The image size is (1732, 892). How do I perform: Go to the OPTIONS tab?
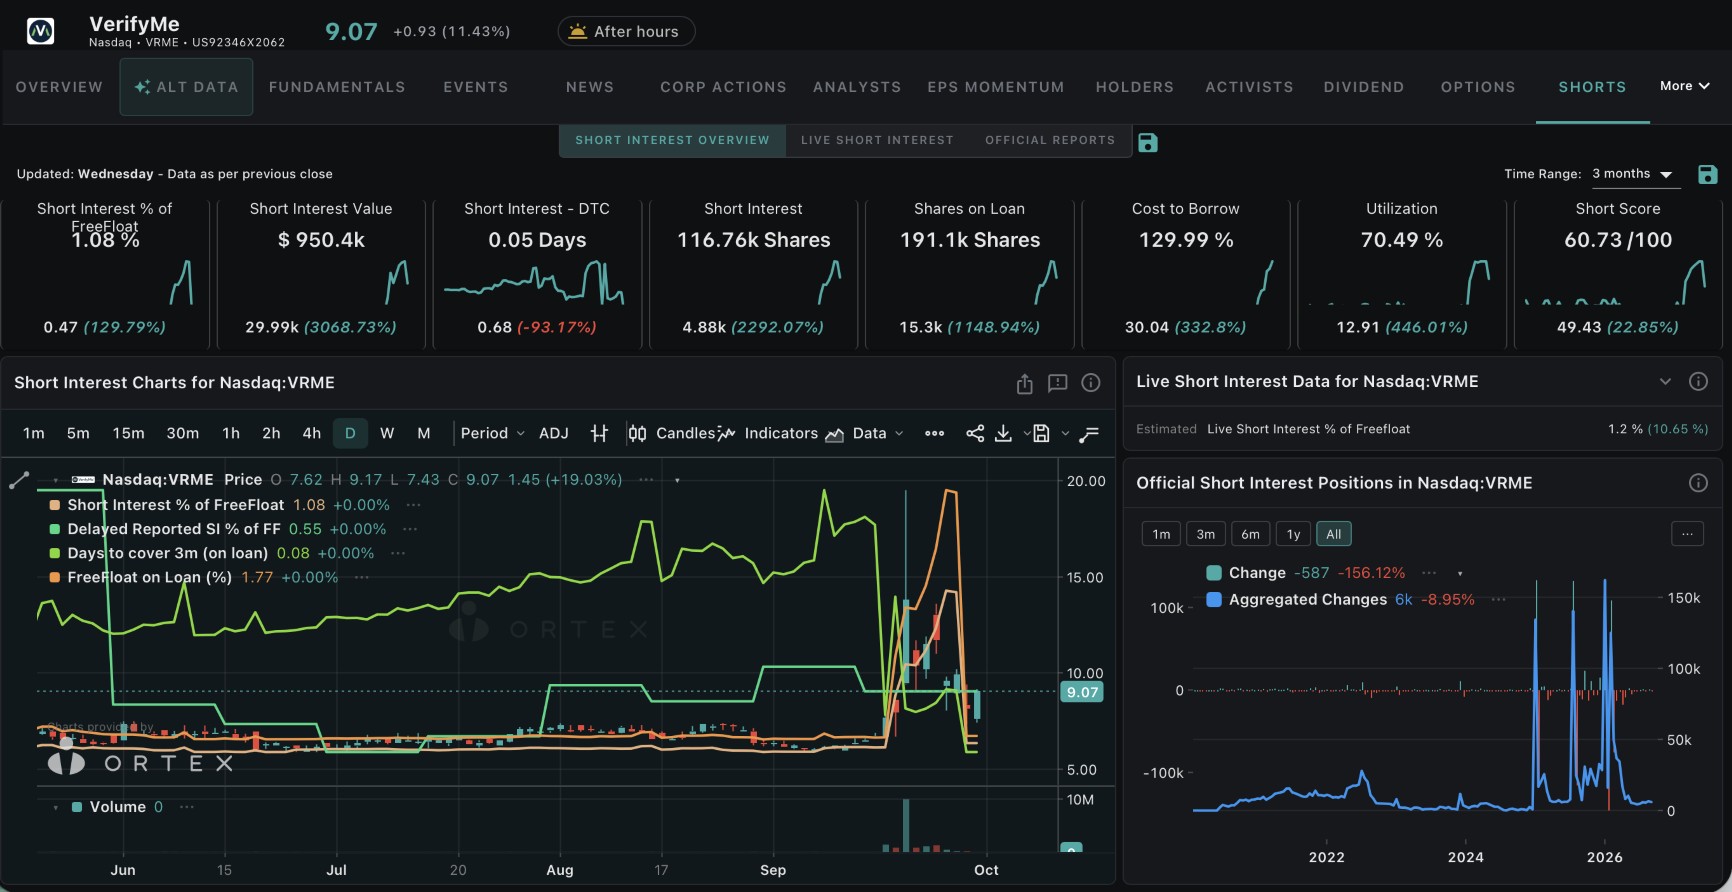coord(1478,87)
